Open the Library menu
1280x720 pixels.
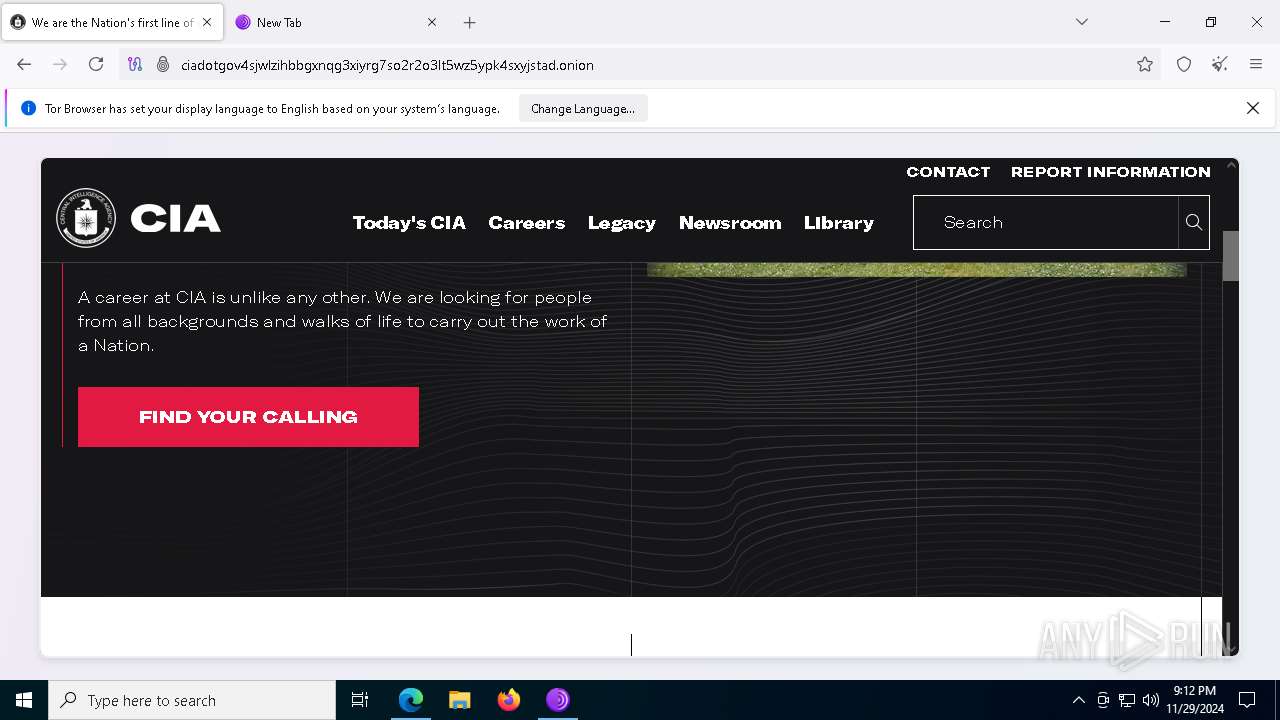coord(839,223)
